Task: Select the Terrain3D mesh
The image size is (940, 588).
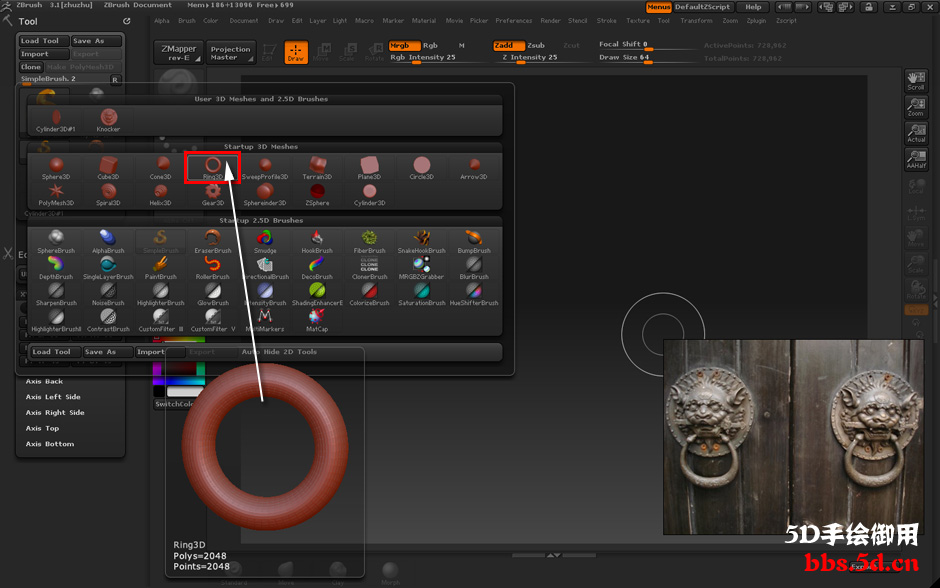Action: coord(317,168)
